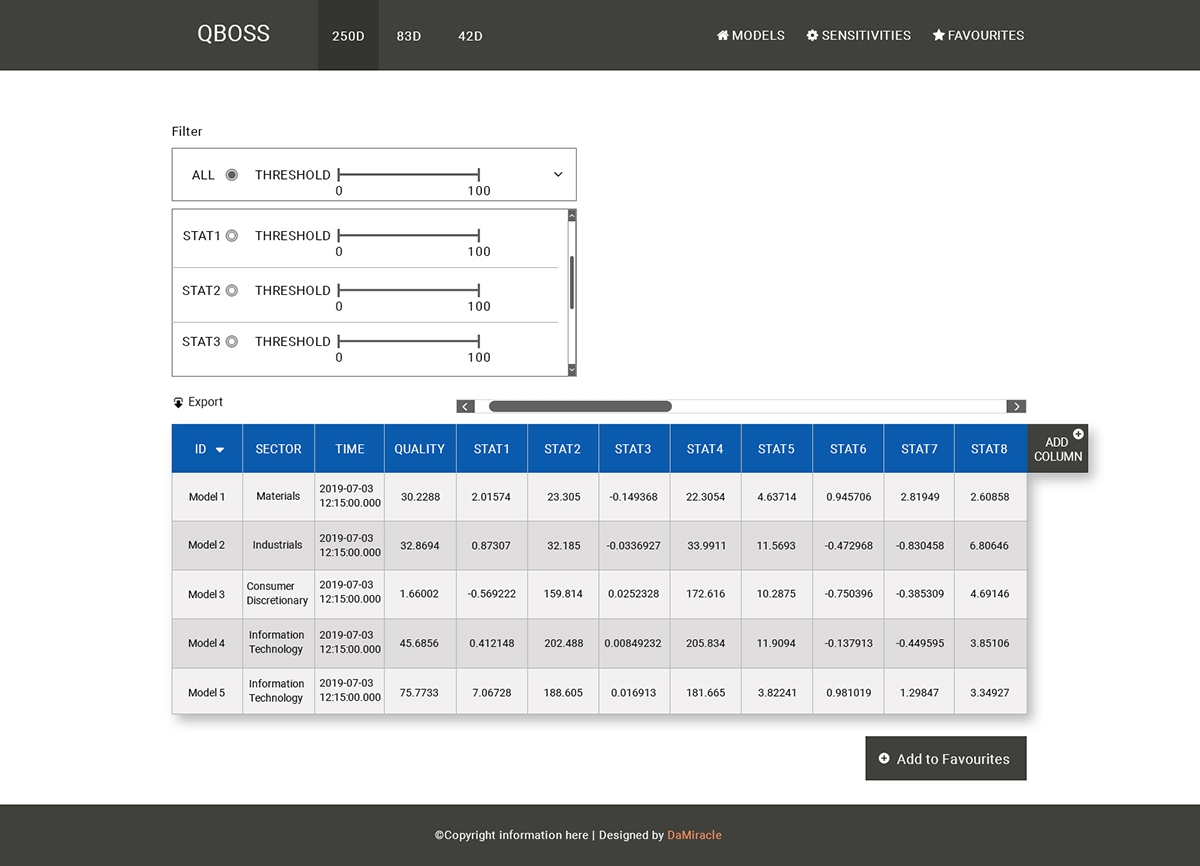Expand the filter dropdown chevron
Viewport: 1200px width, 866px height.
558,175
